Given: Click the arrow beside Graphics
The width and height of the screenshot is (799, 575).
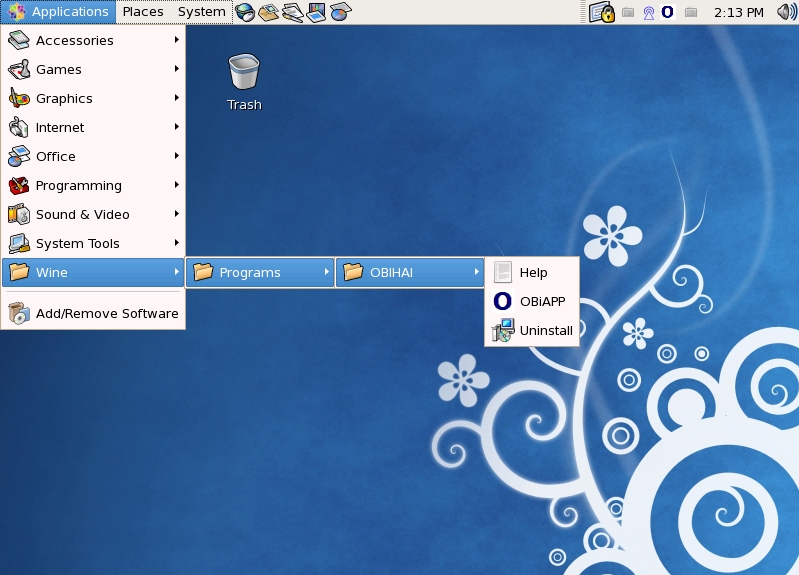Looking at the screenshot, I should pyautogui.click(x=176, y=98).
